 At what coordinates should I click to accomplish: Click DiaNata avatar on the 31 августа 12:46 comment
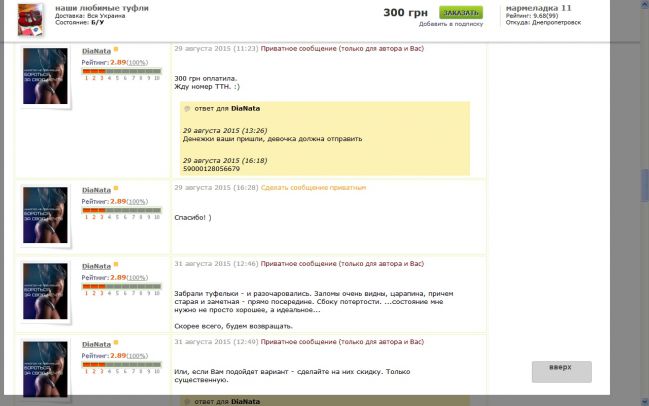coord(45,292)
